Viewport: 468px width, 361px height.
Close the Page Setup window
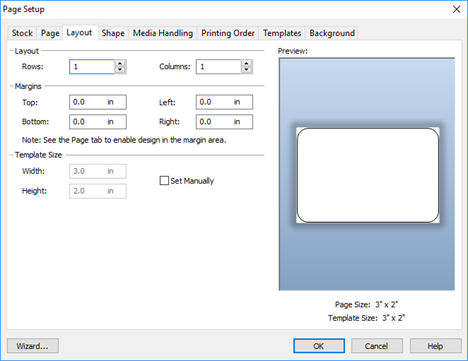pyautogui.click(x=456, y=9)
